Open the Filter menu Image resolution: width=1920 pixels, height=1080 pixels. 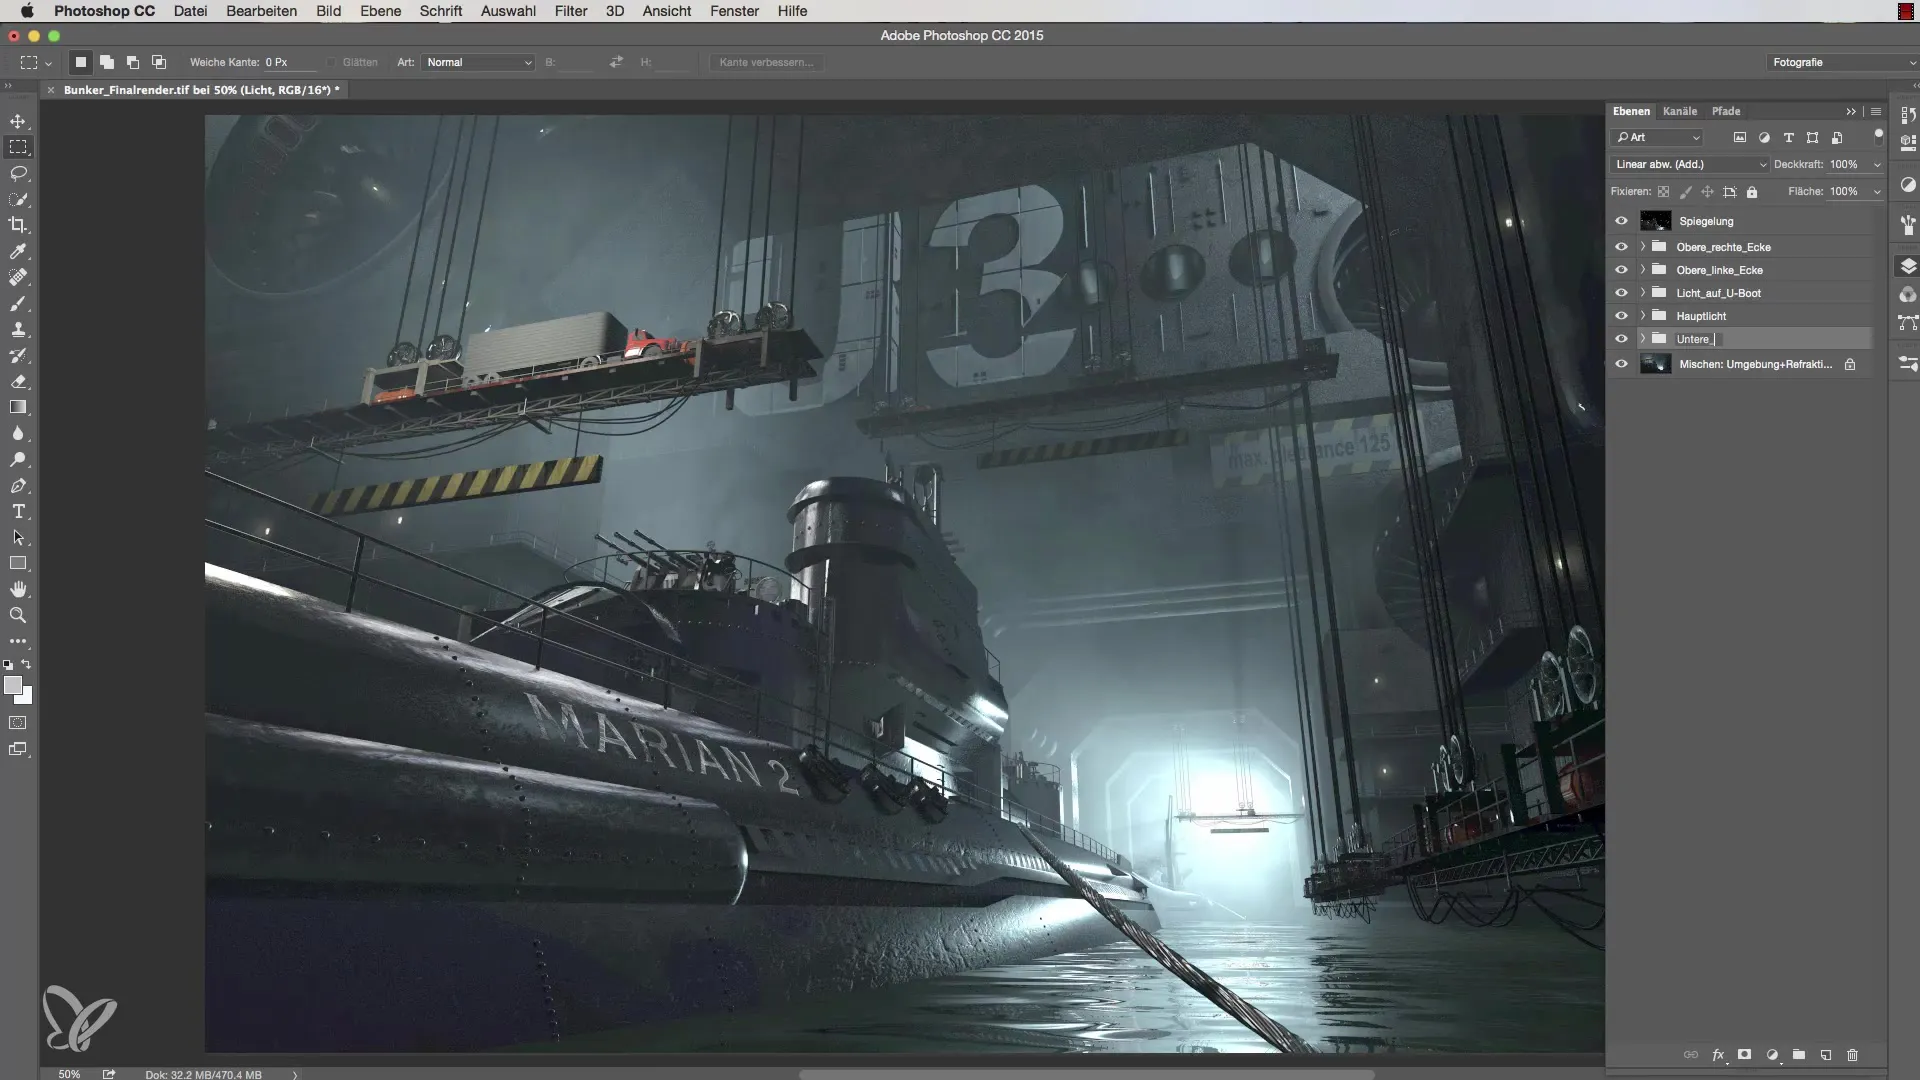pos(571,11)
